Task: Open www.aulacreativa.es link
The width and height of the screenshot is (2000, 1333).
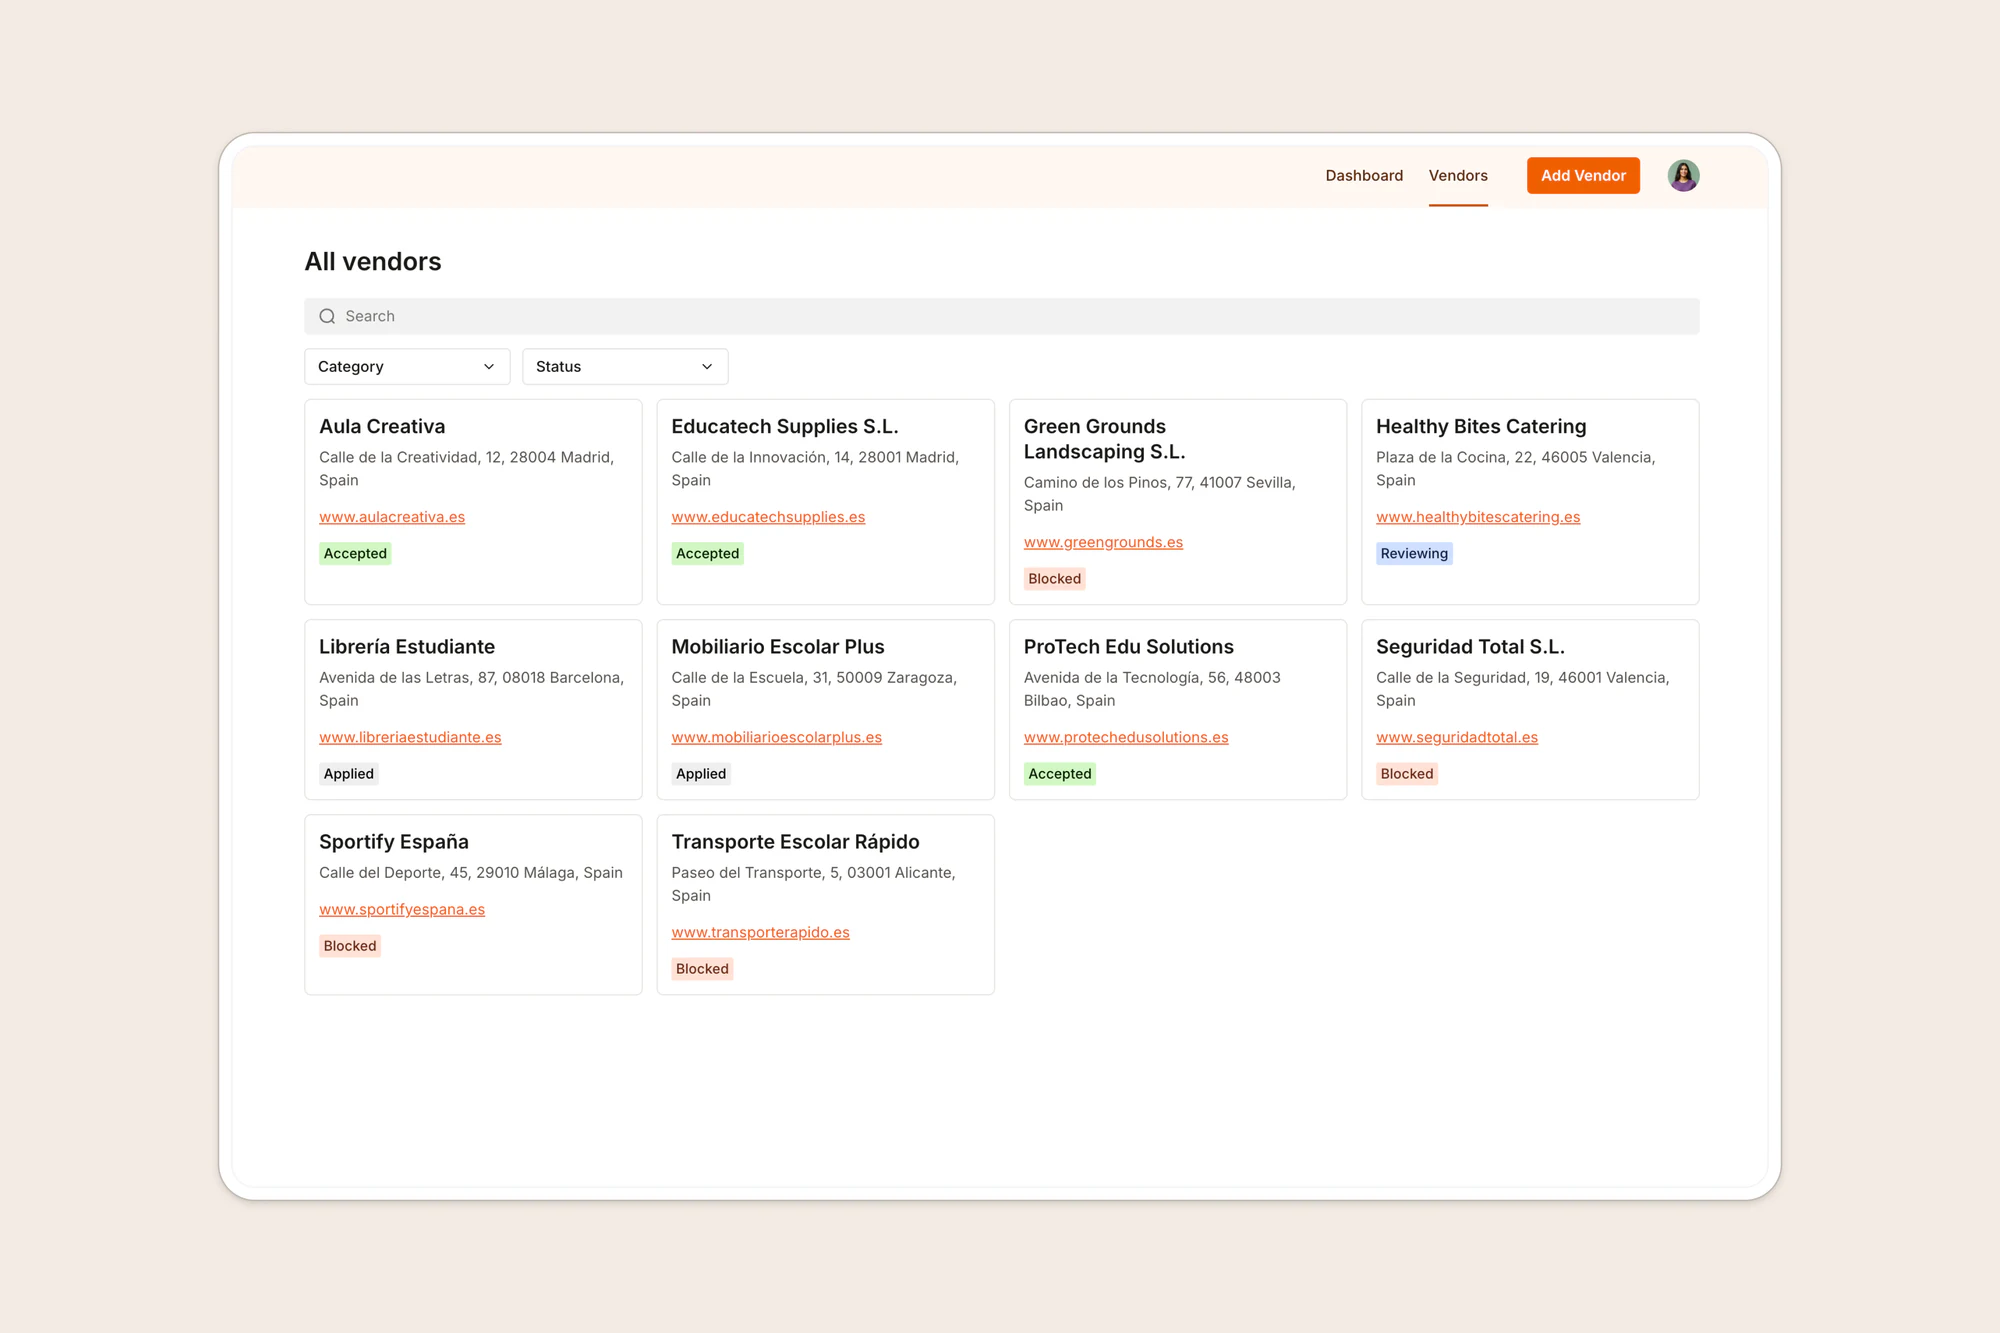Action: [x=392, y=517]
